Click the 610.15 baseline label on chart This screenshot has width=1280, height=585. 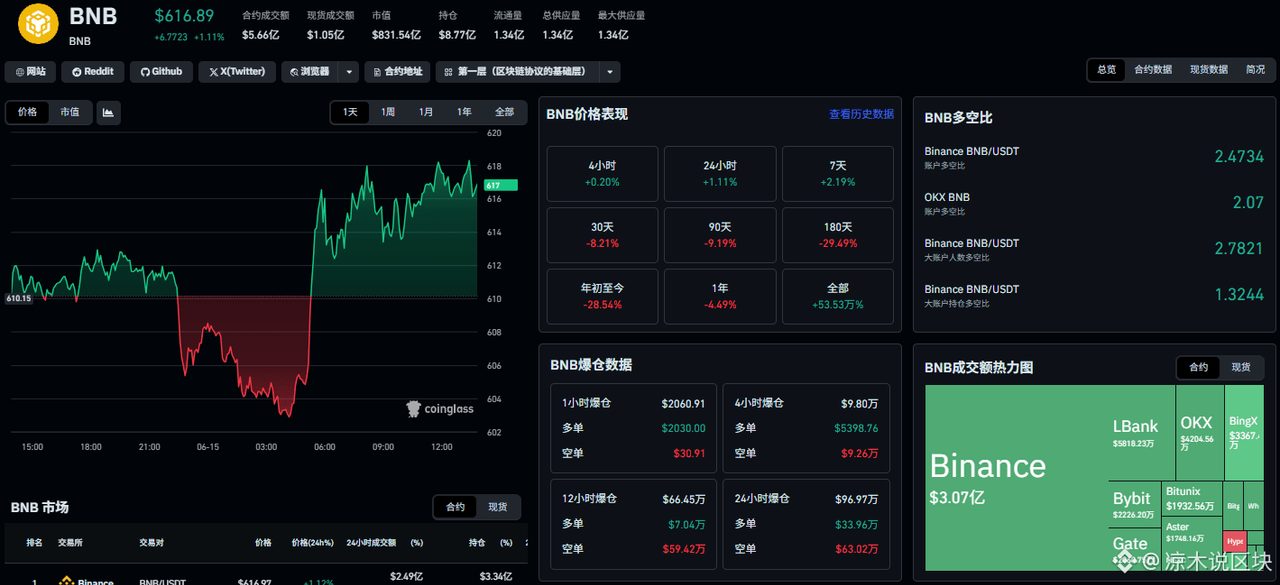(18, 298)
